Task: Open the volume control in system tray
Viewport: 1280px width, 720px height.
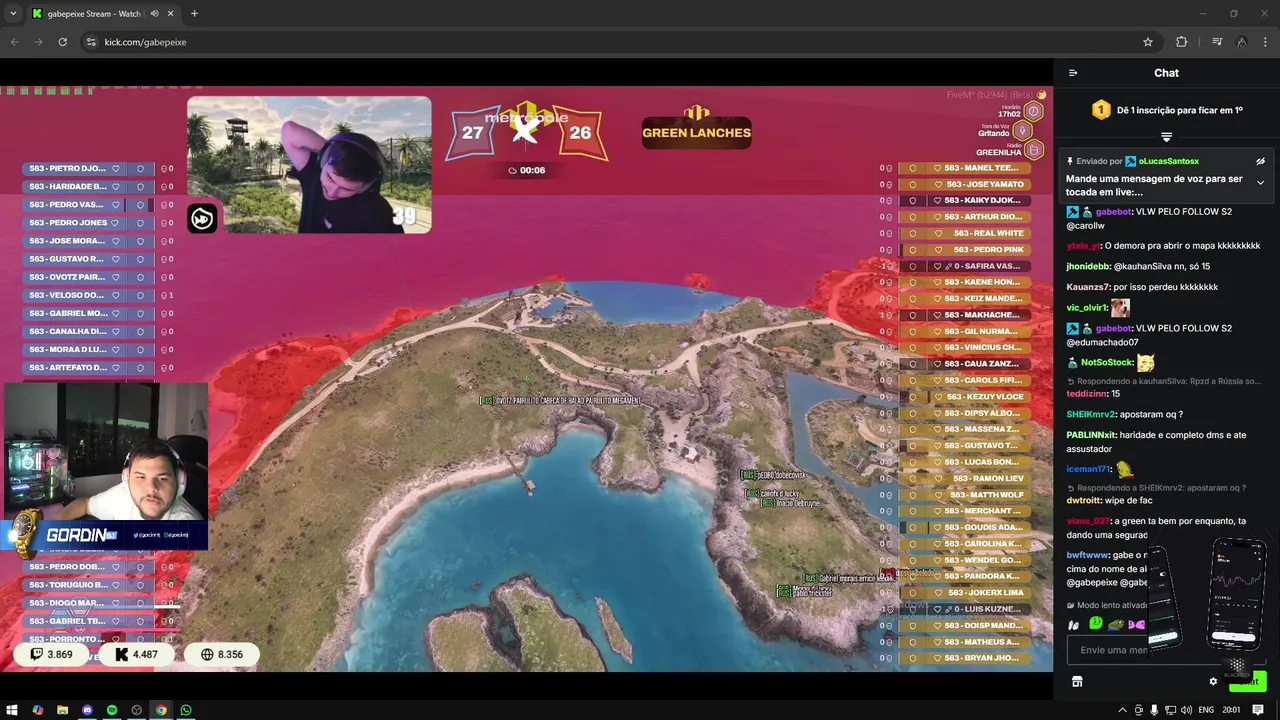Action: pos(1185,710)
